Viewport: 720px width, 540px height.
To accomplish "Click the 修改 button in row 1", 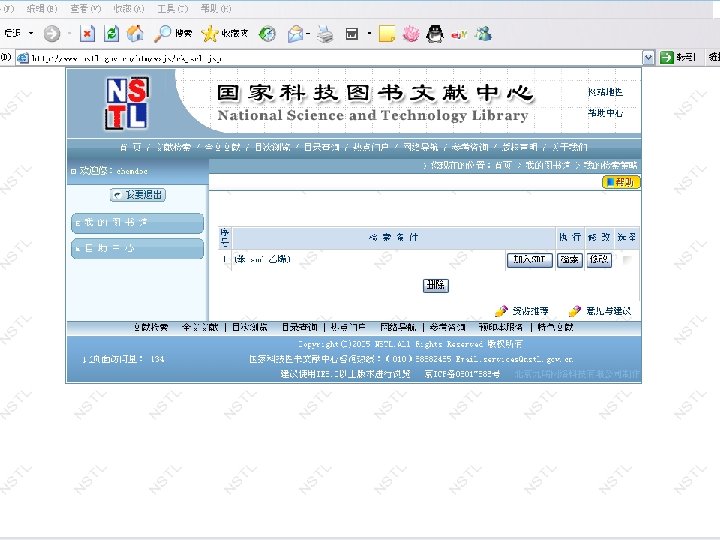I will (599, 260).
